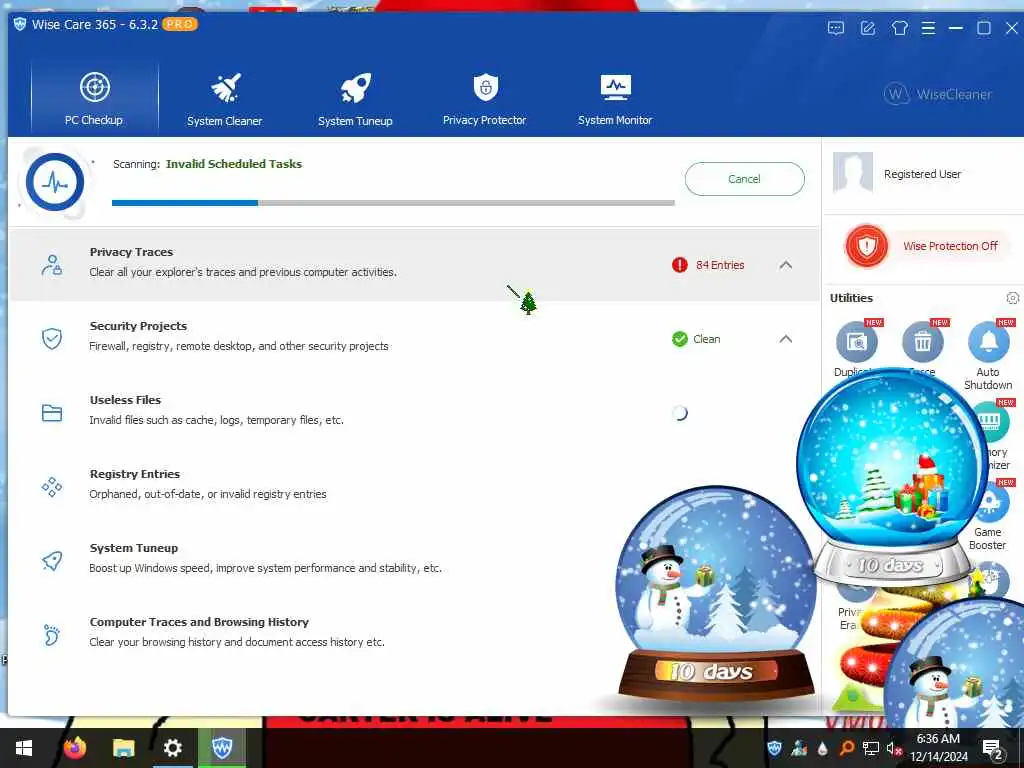Switch to the System Monitor tab
1024x768 pixels.
615,99
